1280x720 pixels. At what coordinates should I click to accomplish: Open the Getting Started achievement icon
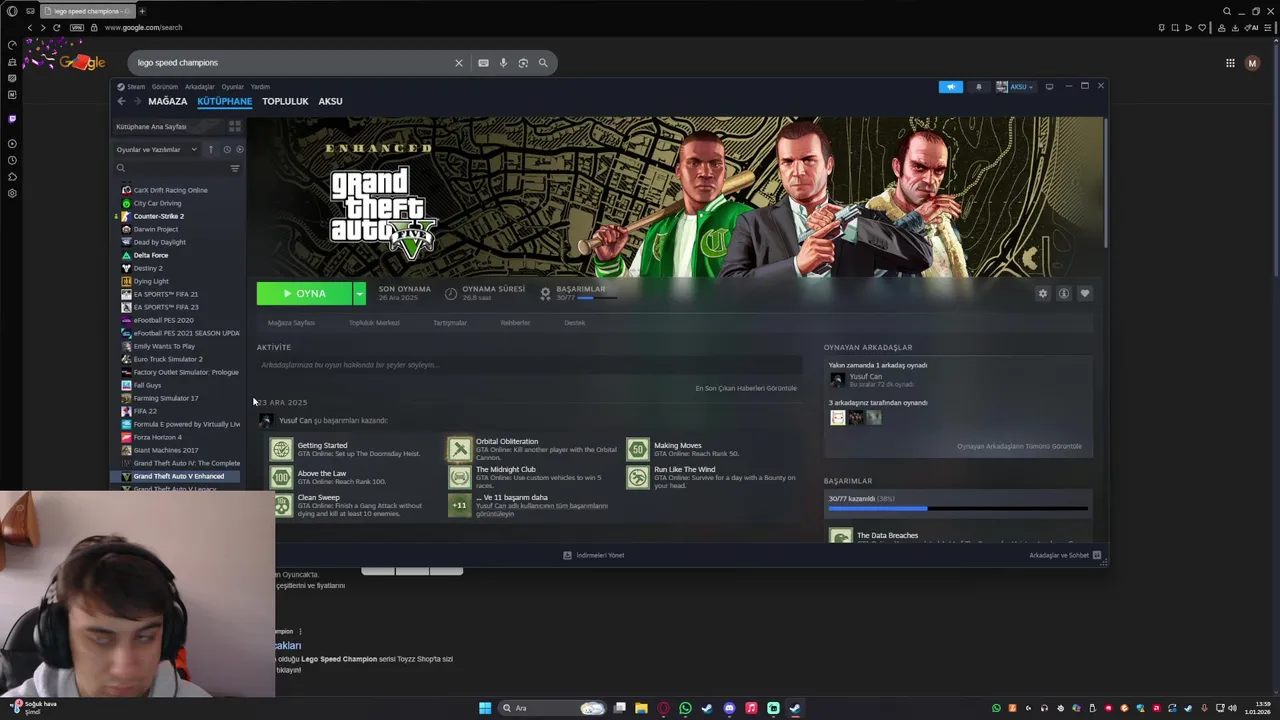point(282,449)
